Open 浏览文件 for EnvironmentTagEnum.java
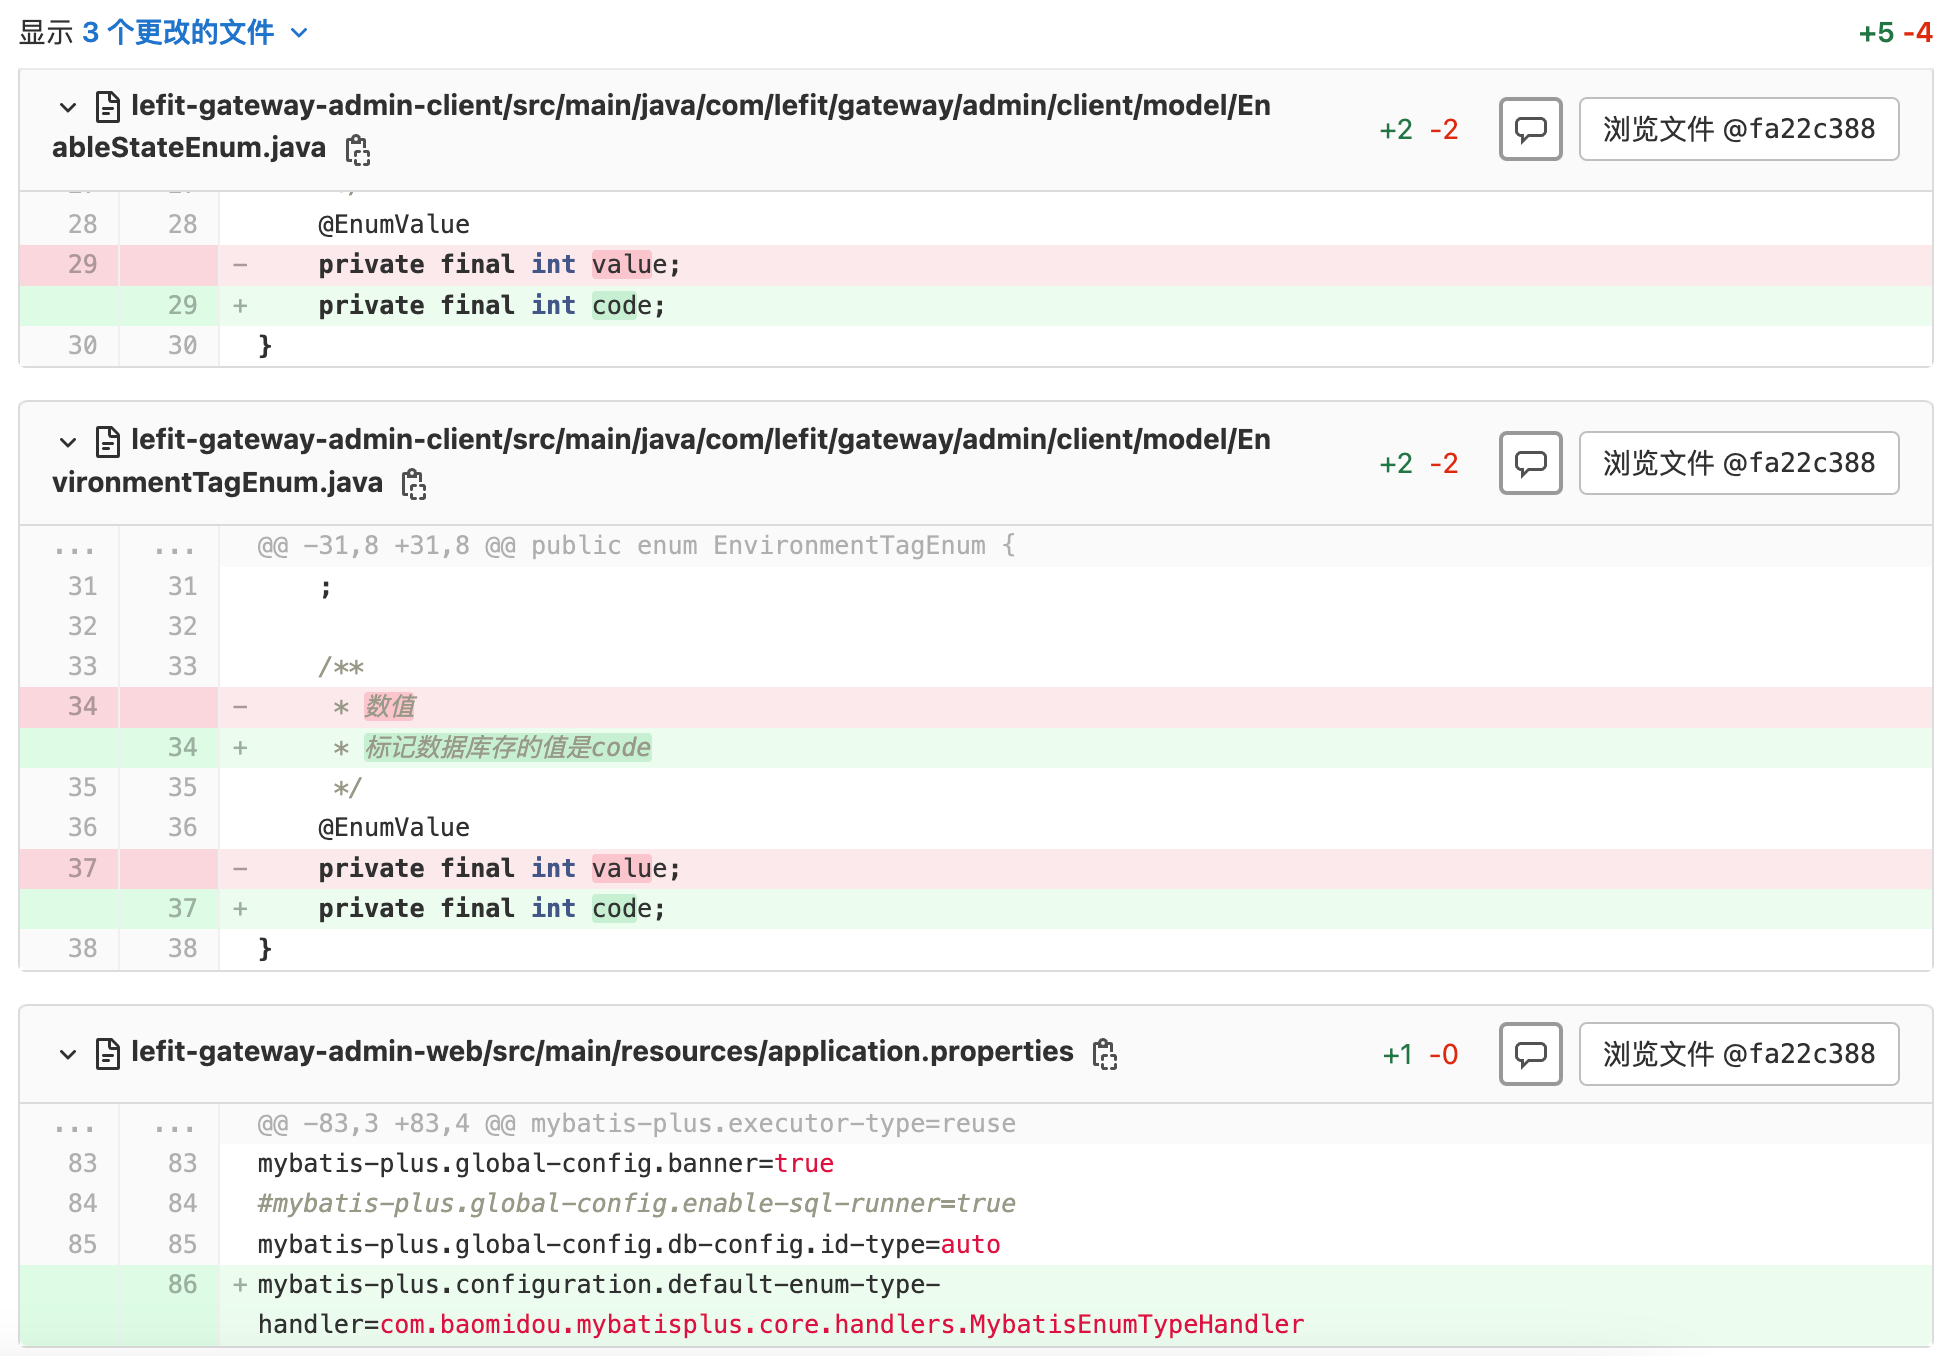1958x1356 pixels. click(1738, 463)
